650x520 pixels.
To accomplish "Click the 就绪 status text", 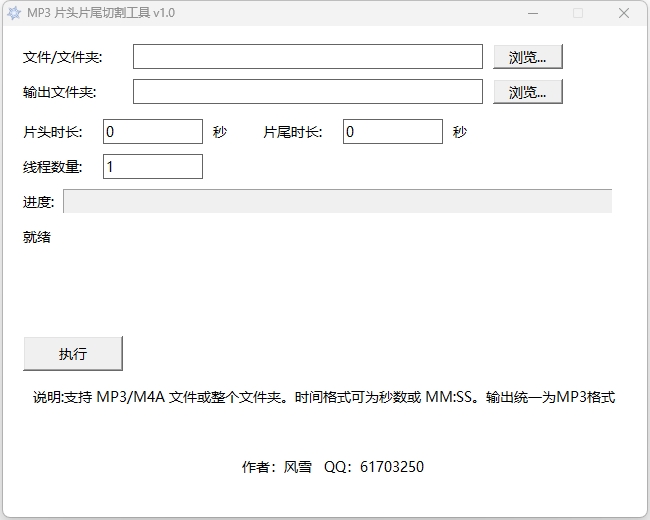I will click(37, 237).
